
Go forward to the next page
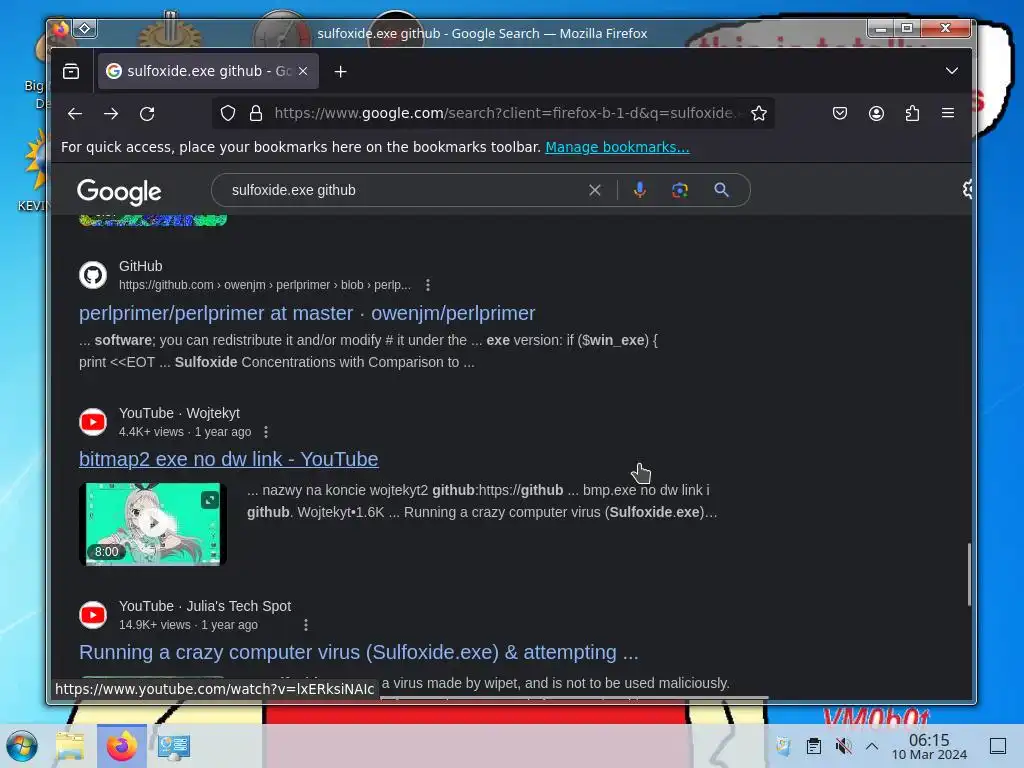click(x=111, y=114)
